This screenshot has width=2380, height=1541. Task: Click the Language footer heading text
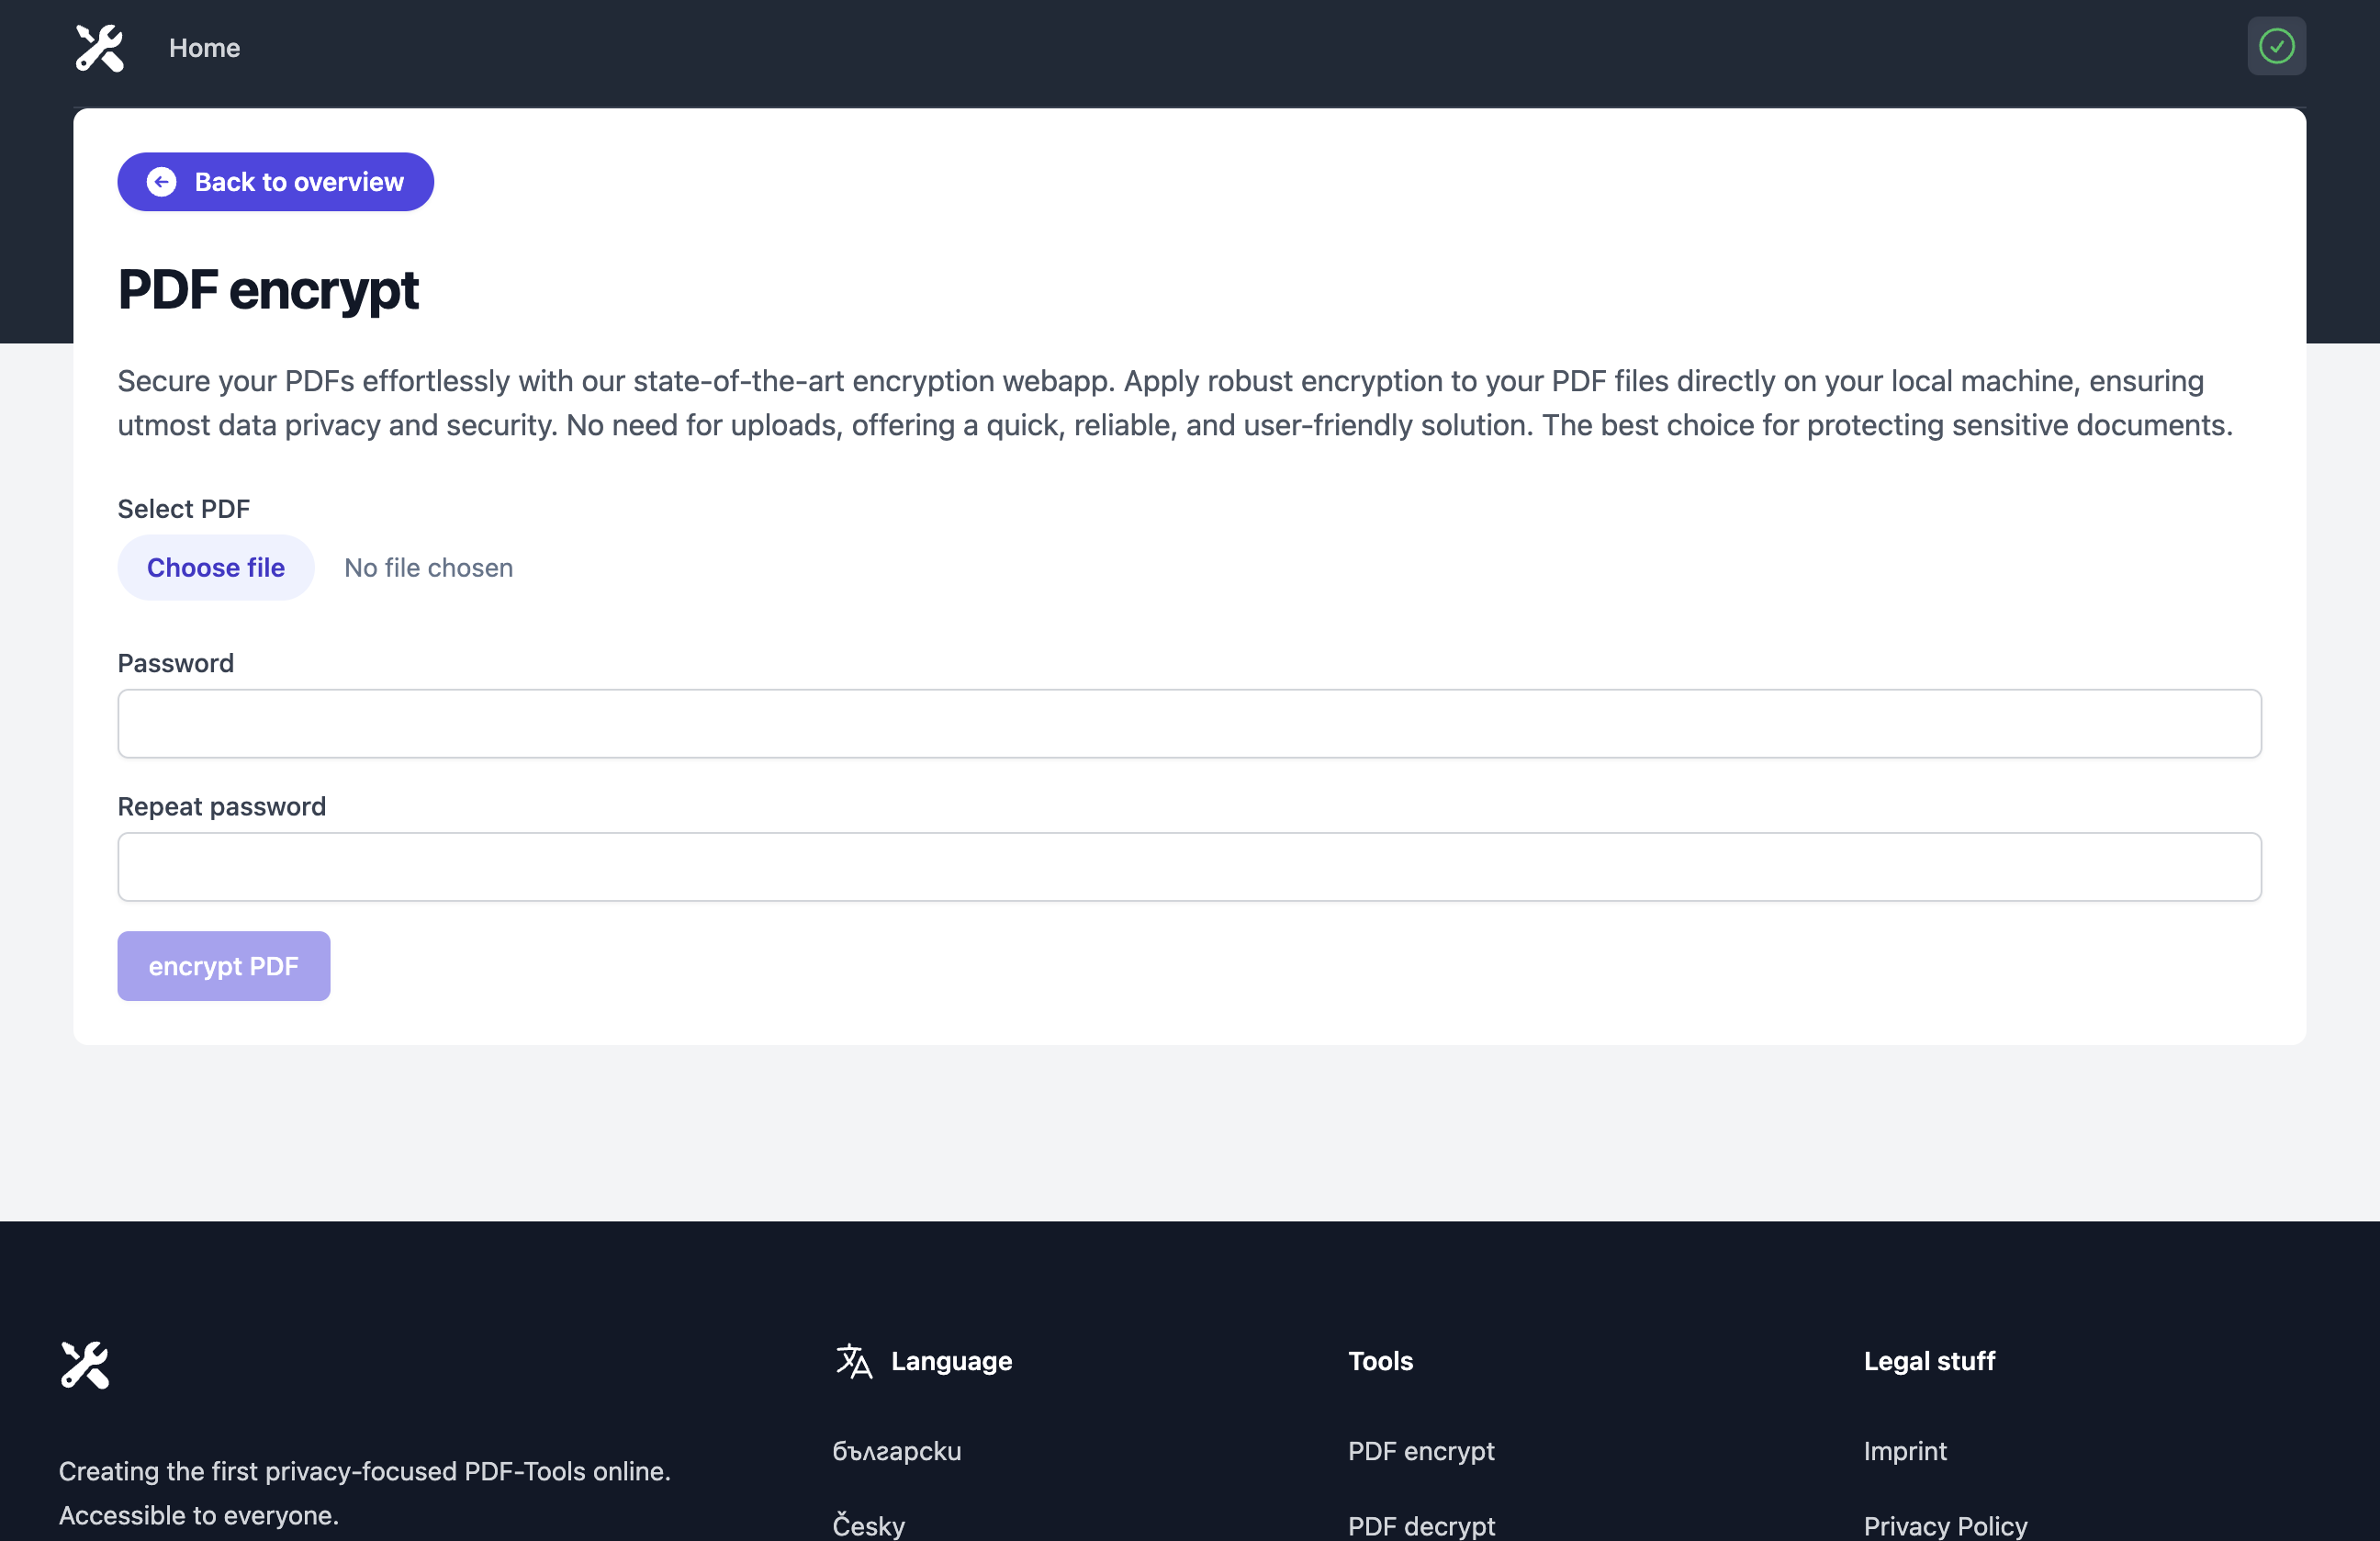click(x=951, y=1361)
